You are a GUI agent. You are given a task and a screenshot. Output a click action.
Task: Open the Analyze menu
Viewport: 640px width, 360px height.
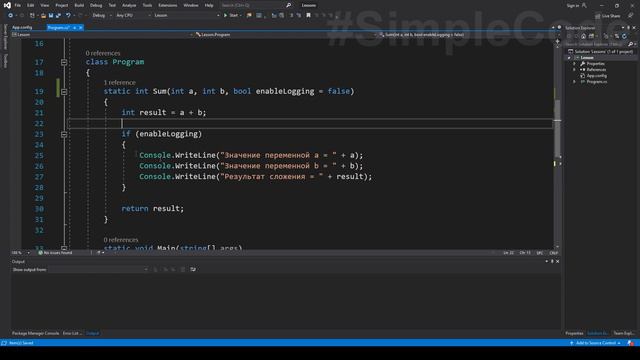[129, 5]
